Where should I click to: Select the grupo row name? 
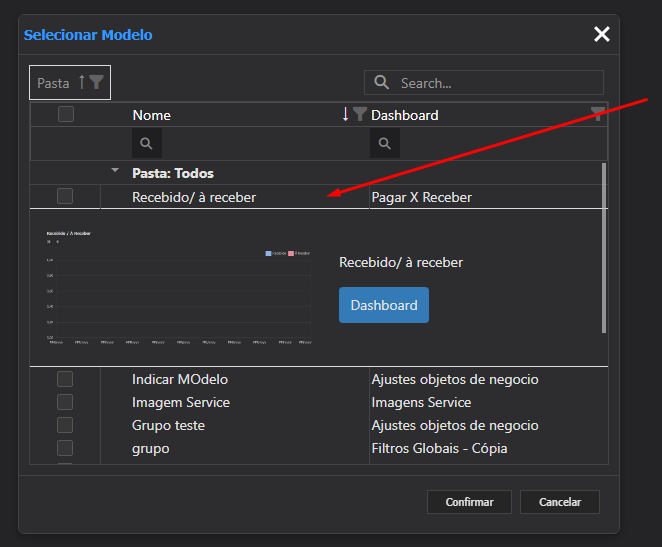(151, 448)
